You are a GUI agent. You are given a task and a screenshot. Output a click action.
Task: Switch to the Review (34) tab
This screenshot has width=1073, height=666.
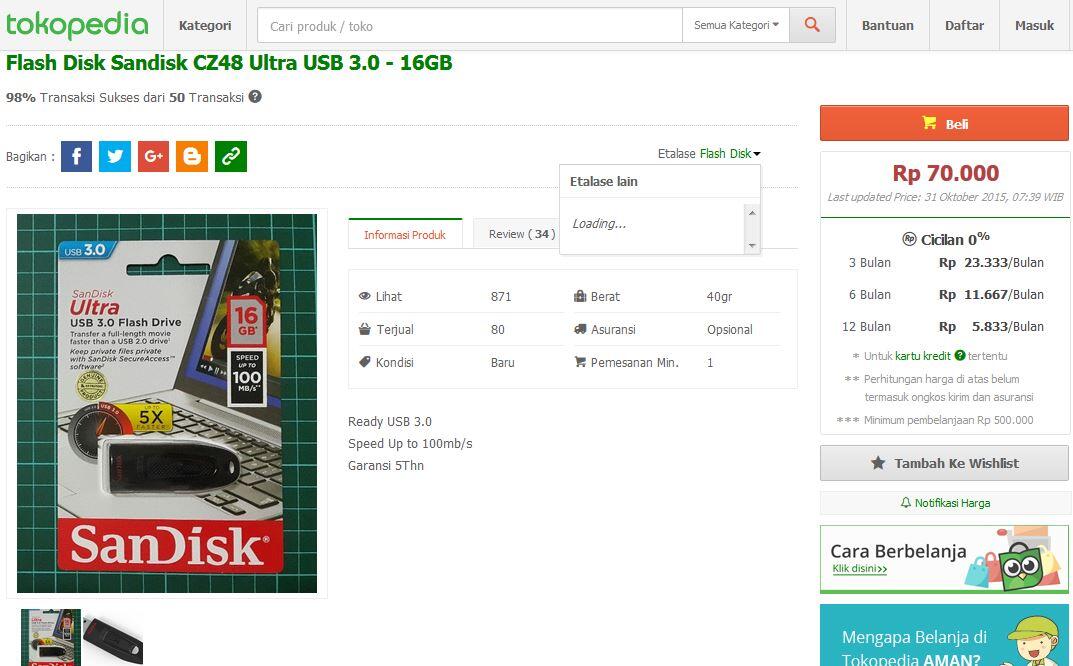521,234
